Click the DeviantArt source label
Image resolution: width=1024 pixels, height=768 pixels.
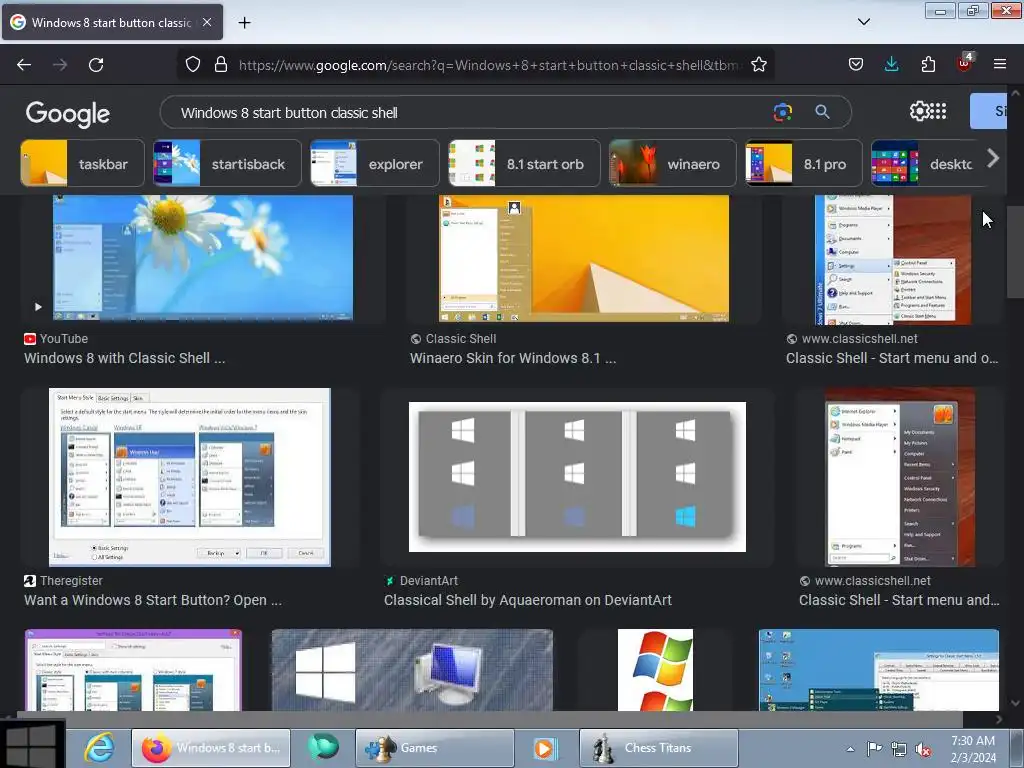pyautogui.click(x=428, y=581)
